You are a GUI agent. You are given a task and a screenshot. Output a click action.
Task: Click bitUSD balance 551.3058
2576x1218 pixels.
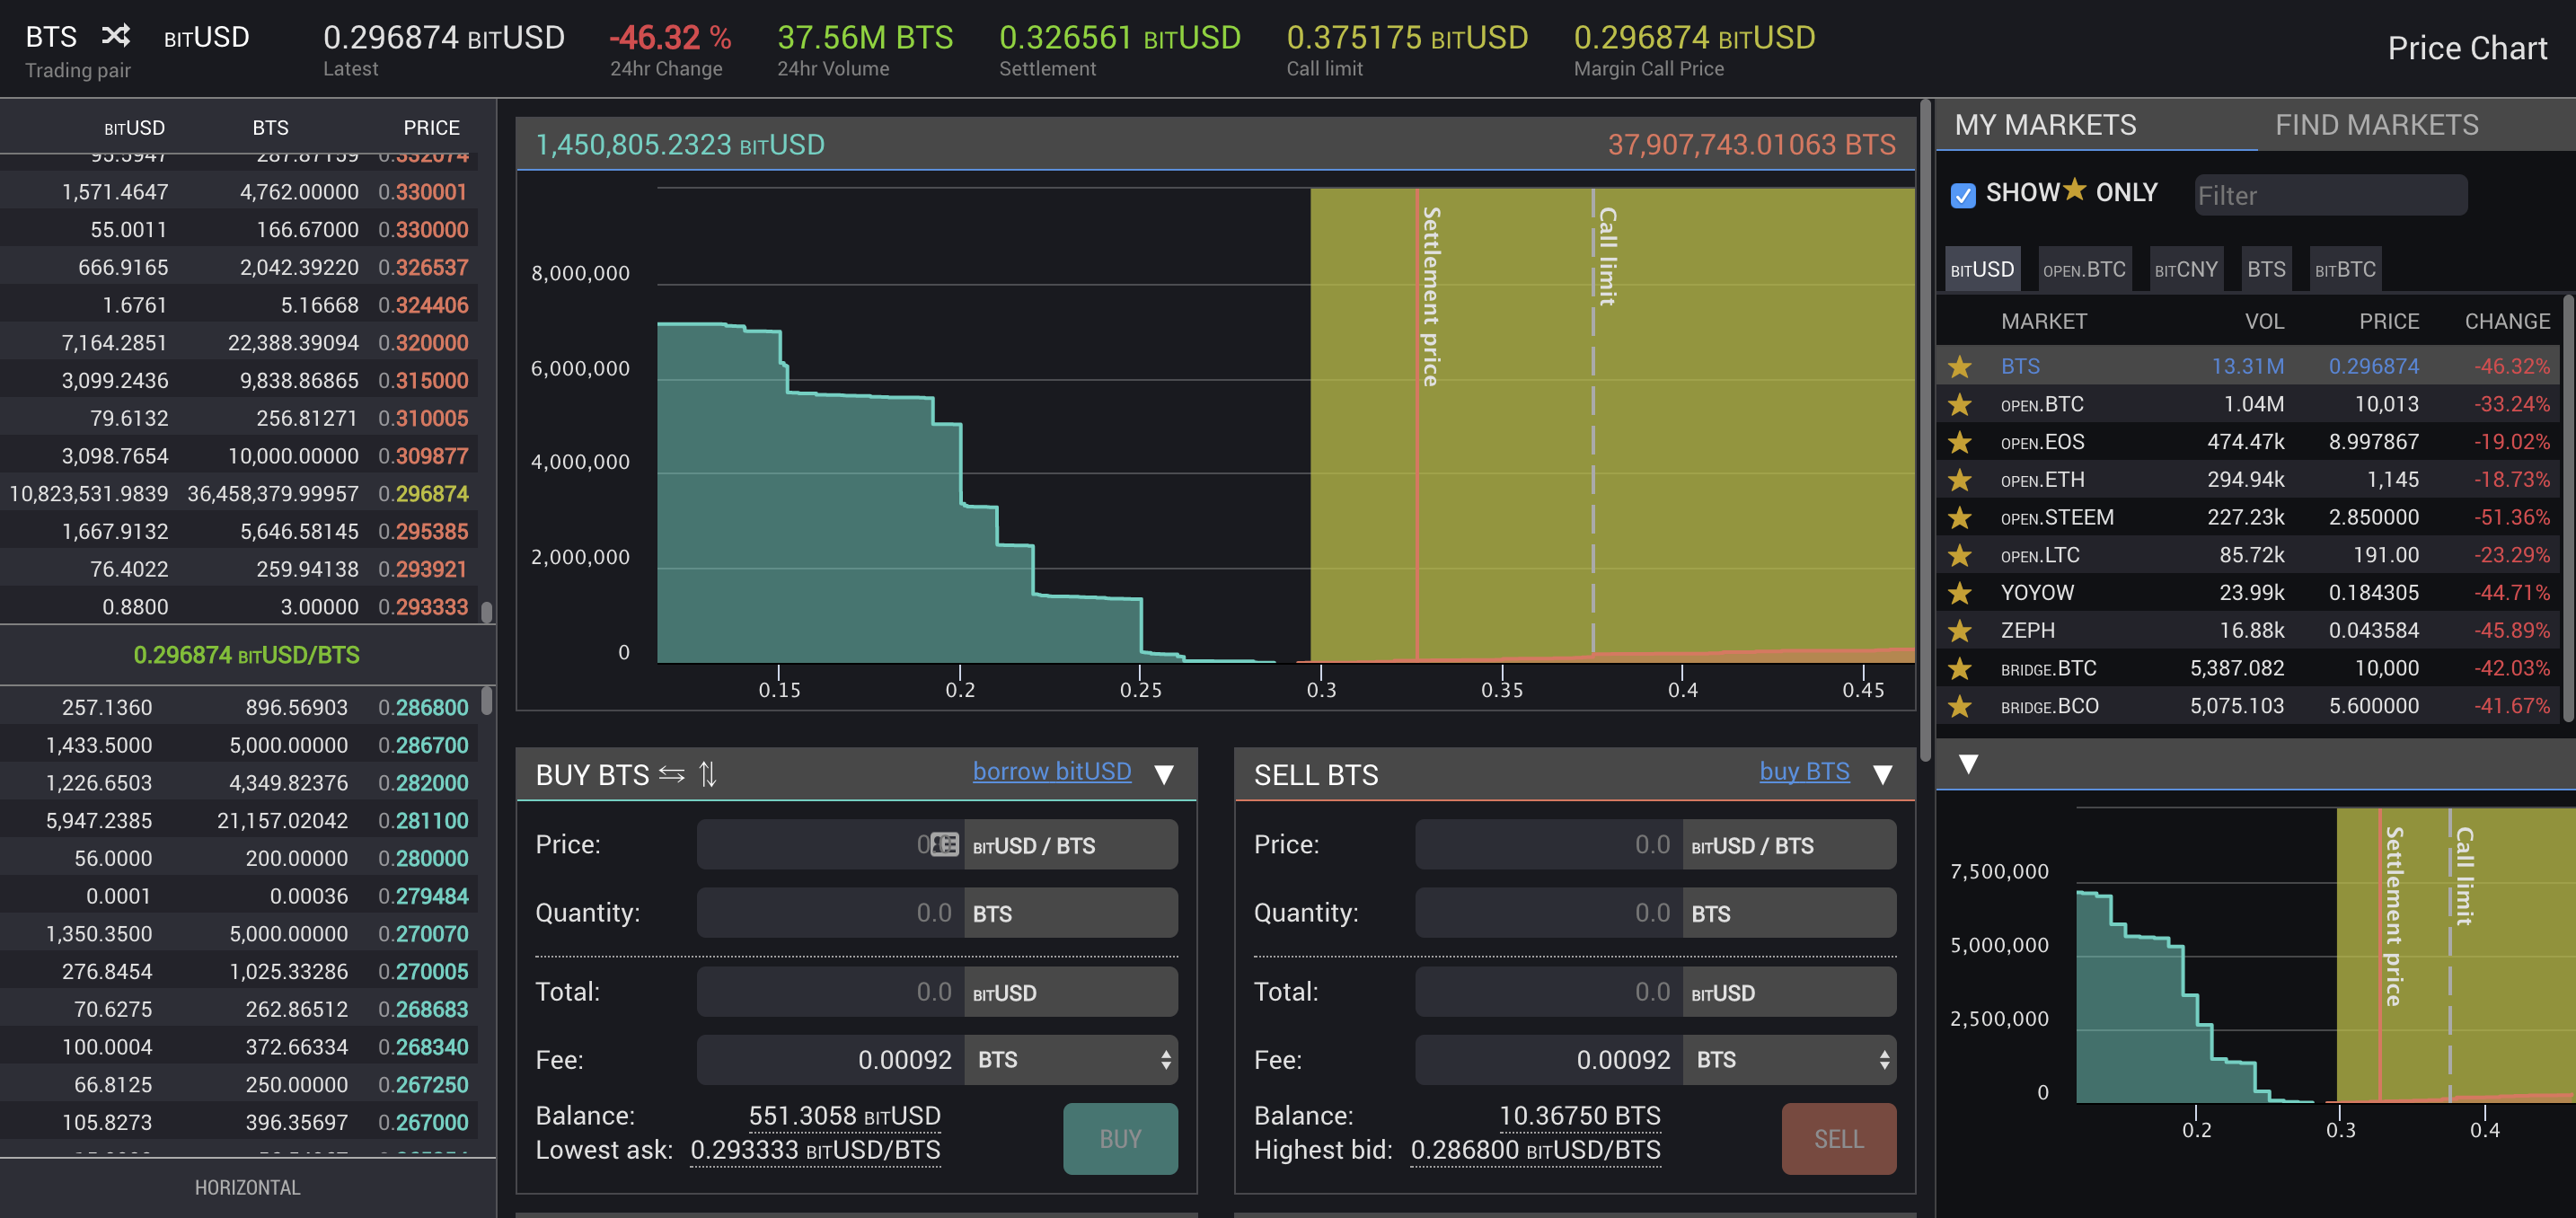[844, 1116]
